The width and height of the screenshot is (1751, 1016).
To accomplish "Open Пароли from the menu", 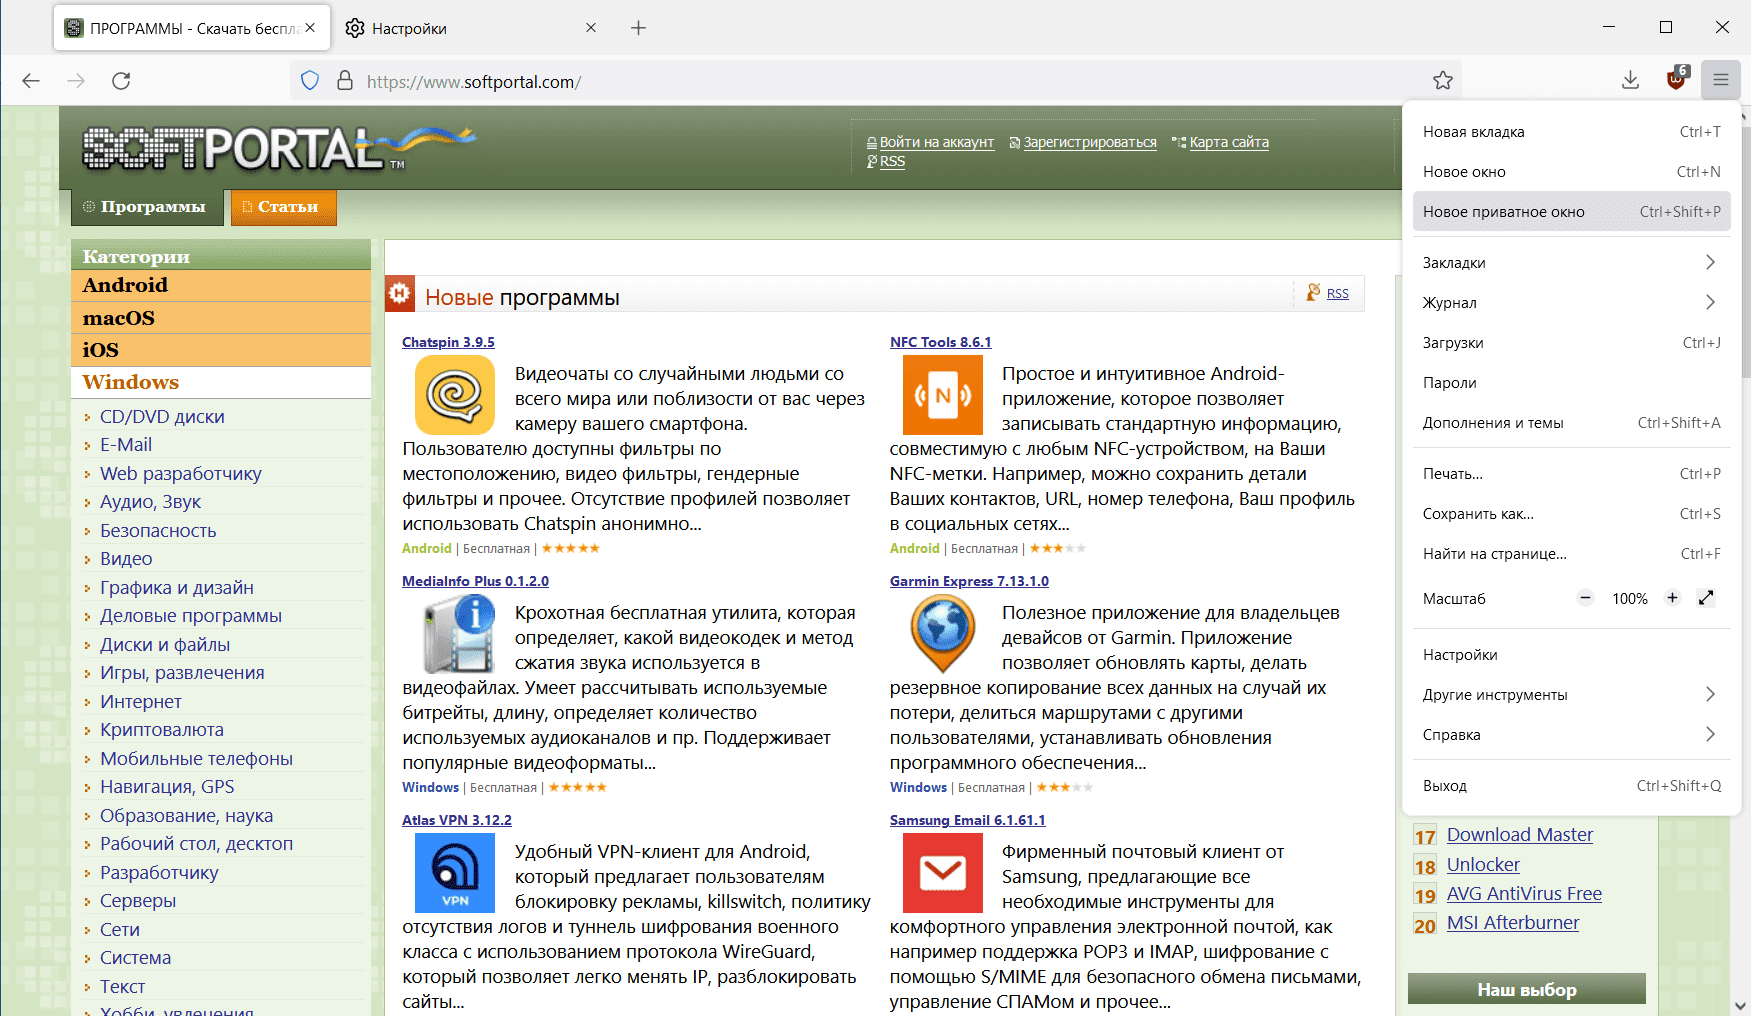I will 1571,382.
